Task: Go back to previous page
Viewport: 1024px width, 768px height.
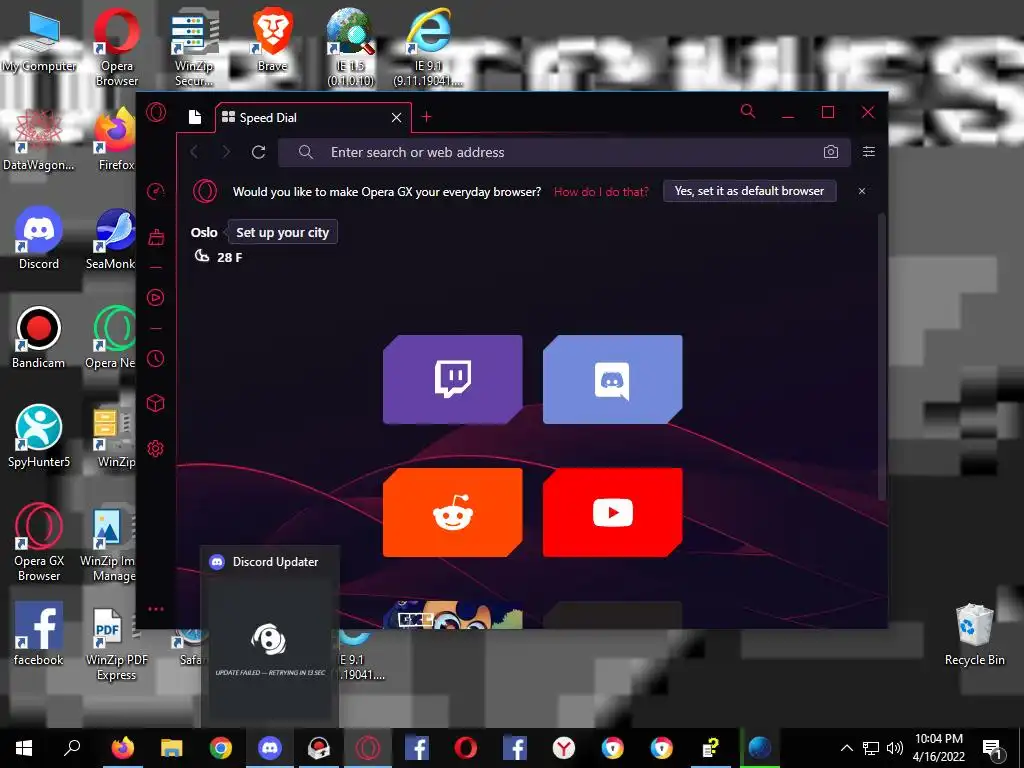Action: click(x=194, y=152)
